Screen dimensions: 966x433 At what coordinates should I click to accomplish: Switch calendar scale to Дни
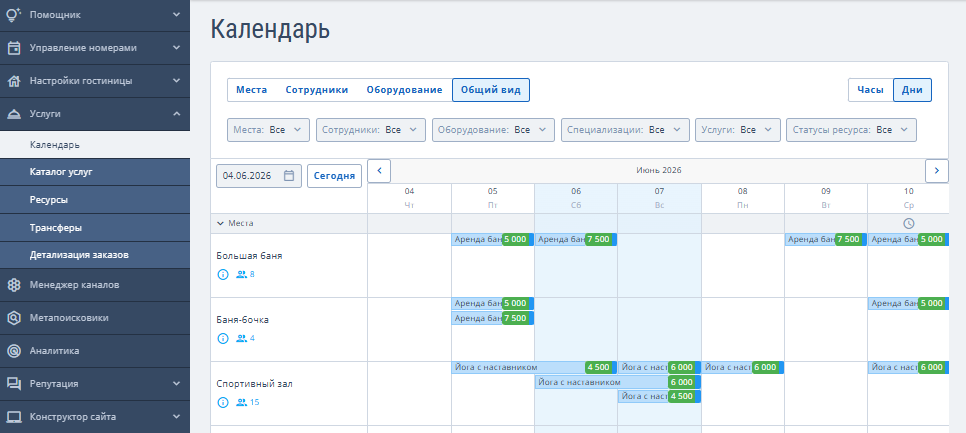point(912,90)
